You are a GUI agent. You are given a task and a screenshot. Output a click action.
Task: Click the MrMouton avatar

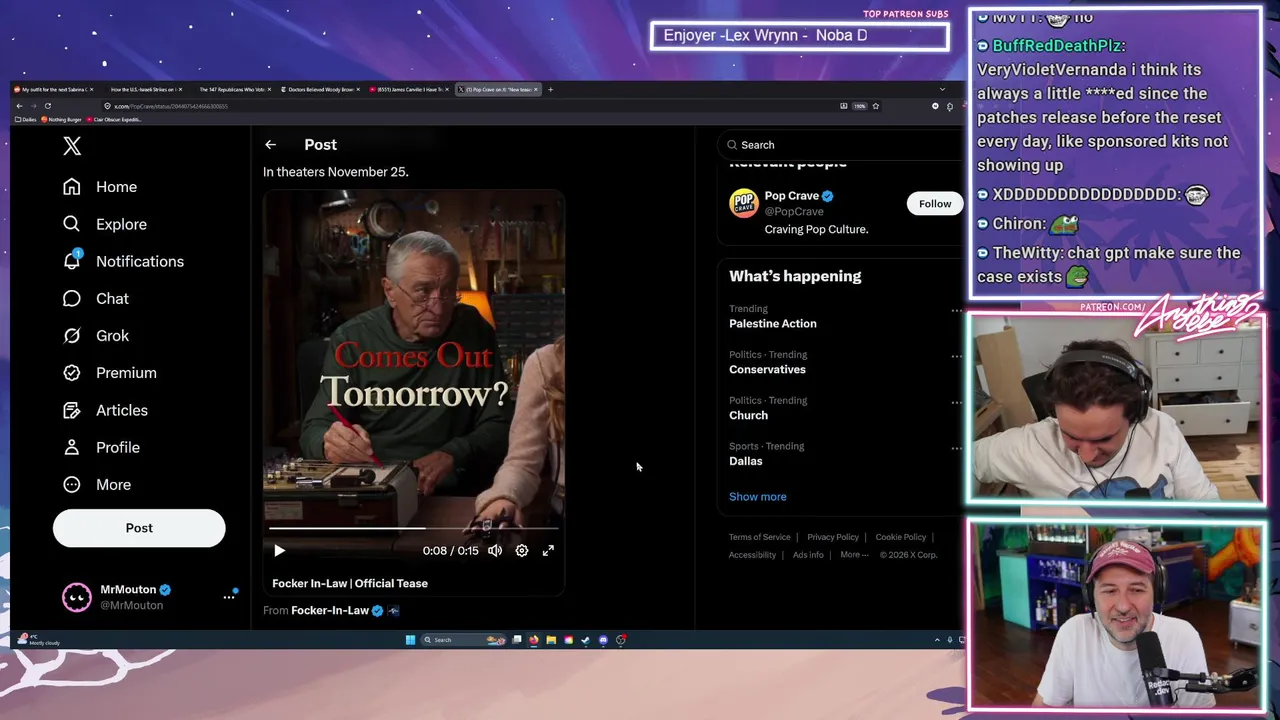[x=76, y=597]
